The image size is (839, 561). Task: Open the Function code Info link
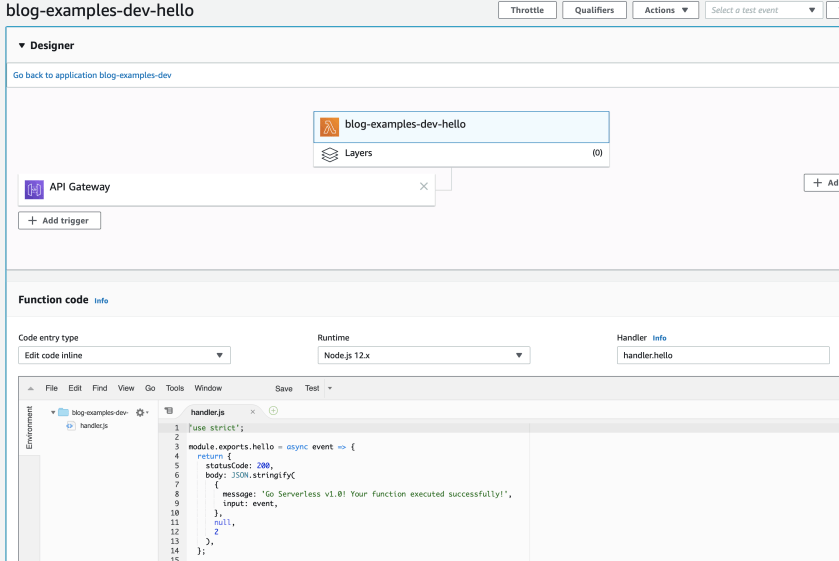(x=101, y=301)
